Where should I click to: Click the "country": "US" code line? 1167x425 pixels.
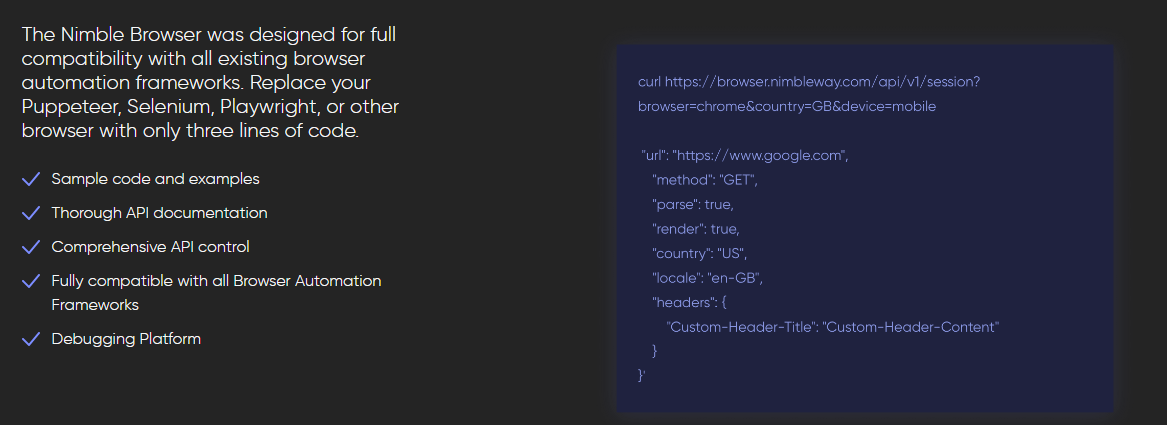pos(699,253)
